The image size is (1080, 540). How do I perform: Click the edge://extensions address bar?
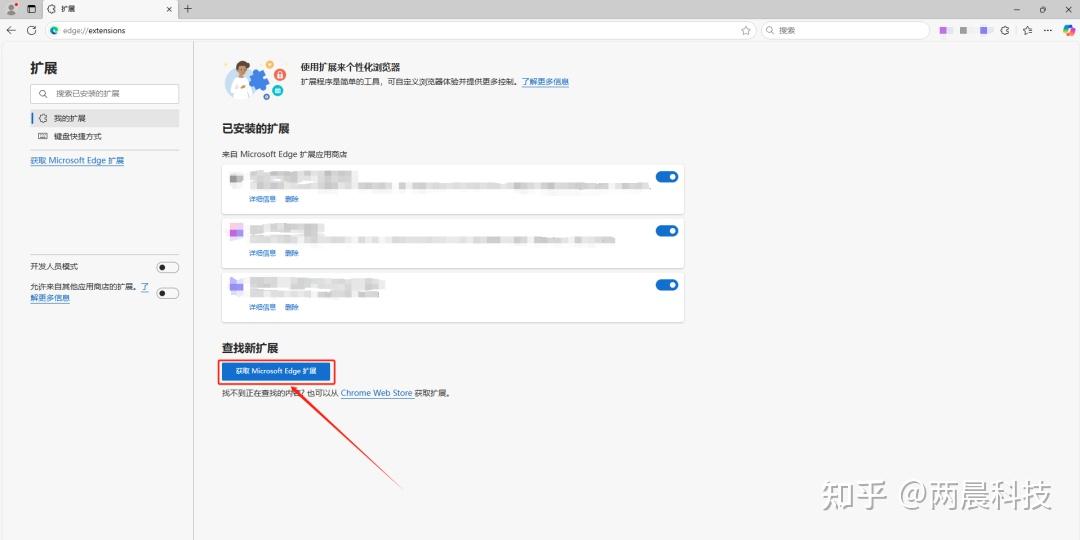(399, 30)
